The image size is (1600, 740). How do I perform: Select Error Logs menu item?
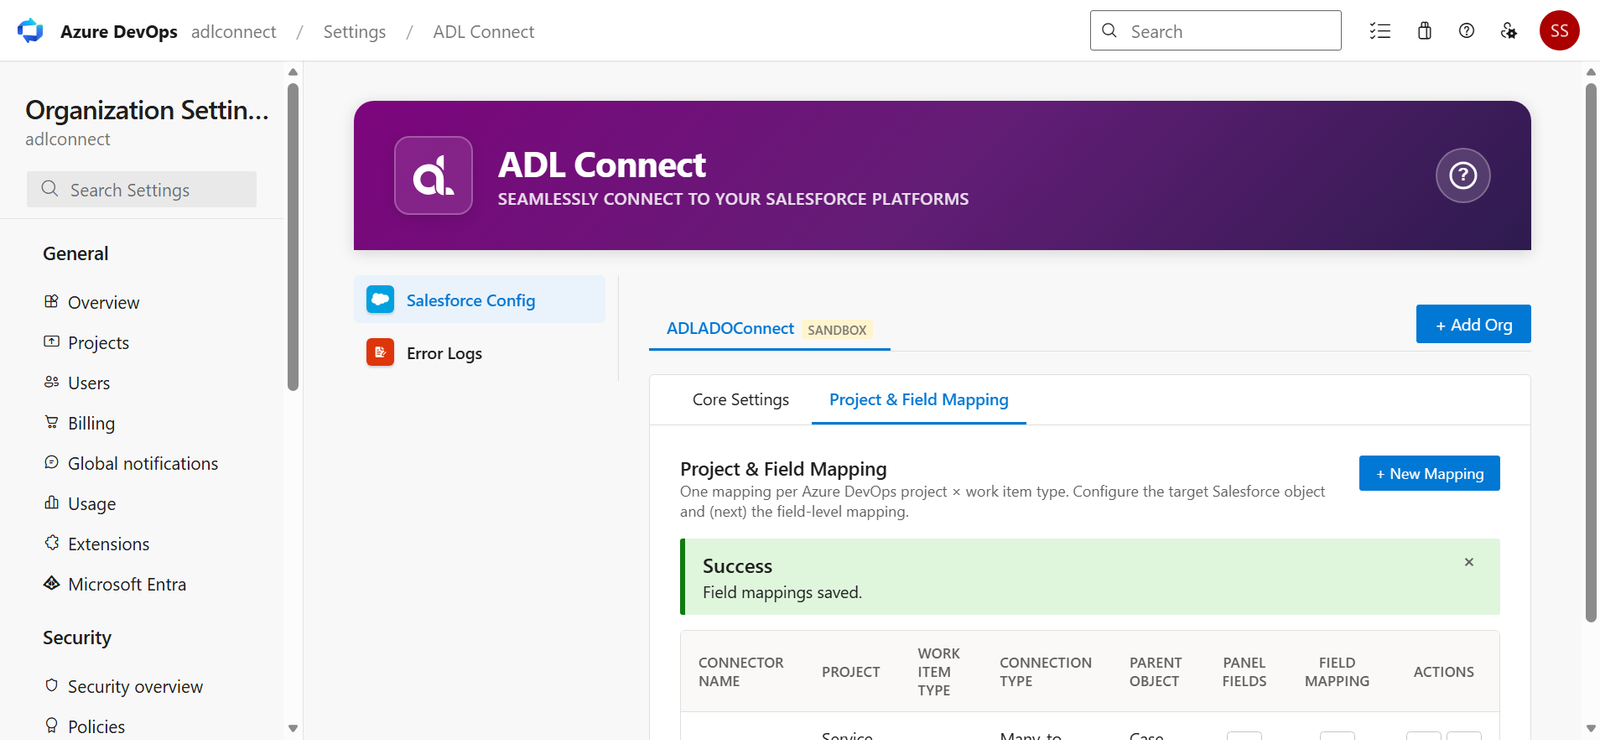point(480,353)
